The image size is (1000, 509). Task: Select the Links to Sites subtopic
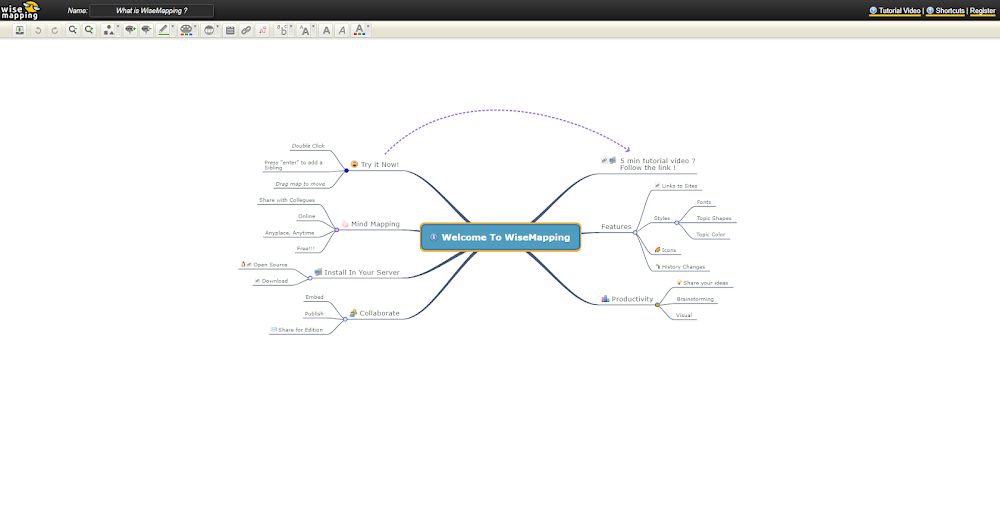(676, 186)
